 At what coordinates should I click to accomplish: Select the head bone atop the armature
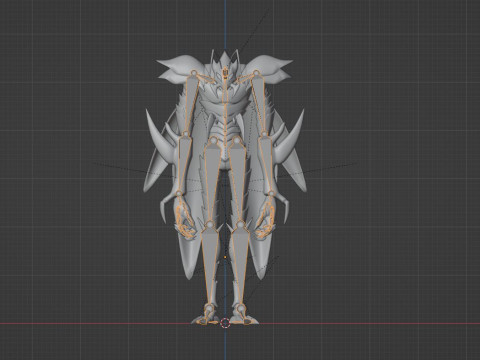(x=225, y=73)
